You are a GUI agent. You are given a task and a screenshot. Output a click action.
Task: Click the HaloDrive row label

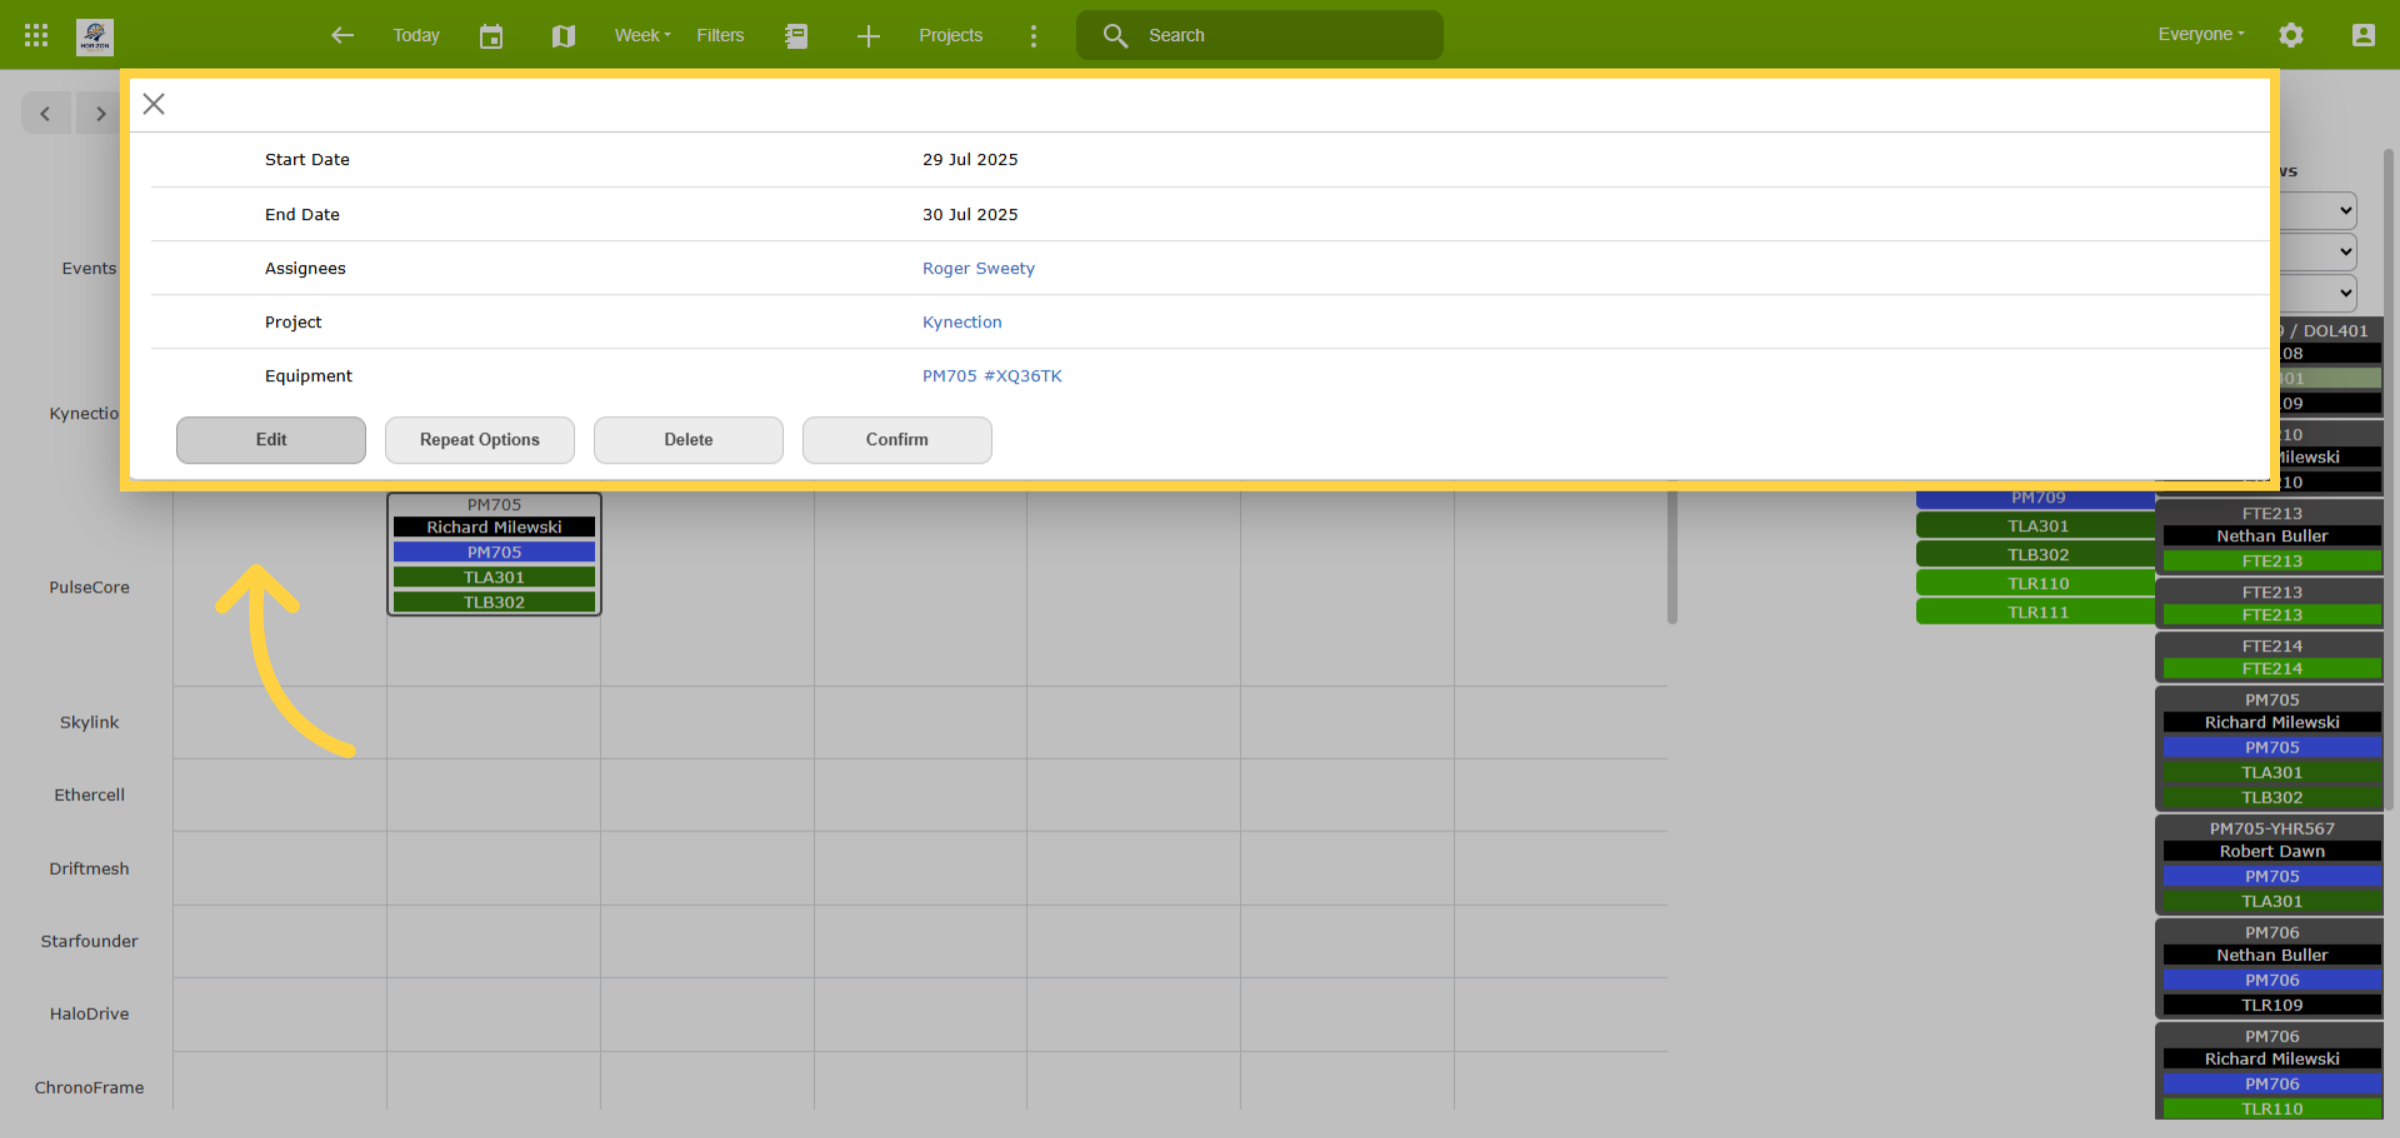(x=89, y=1014)
